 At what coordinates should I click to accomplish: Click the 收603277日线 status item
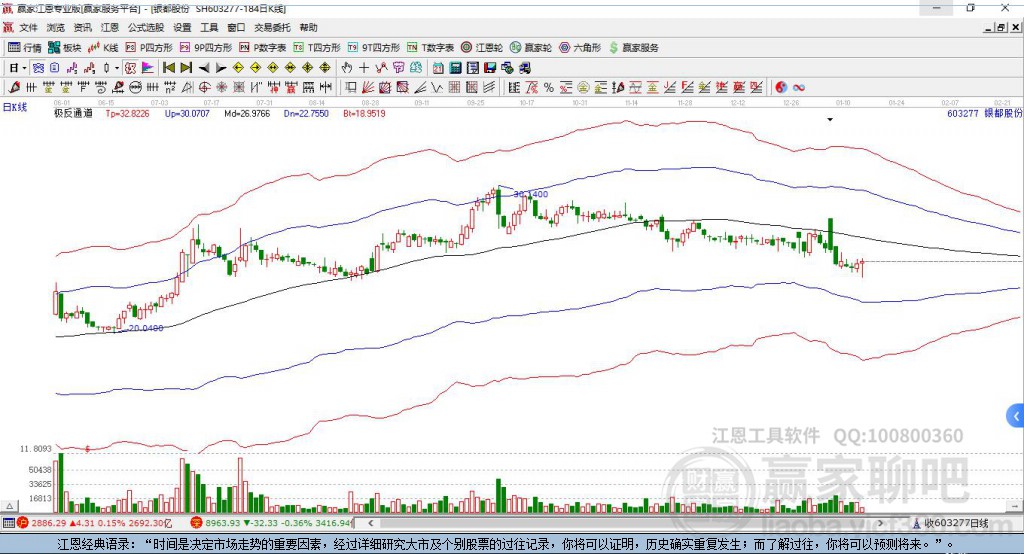pyautogui.click(x=956, y=523)
